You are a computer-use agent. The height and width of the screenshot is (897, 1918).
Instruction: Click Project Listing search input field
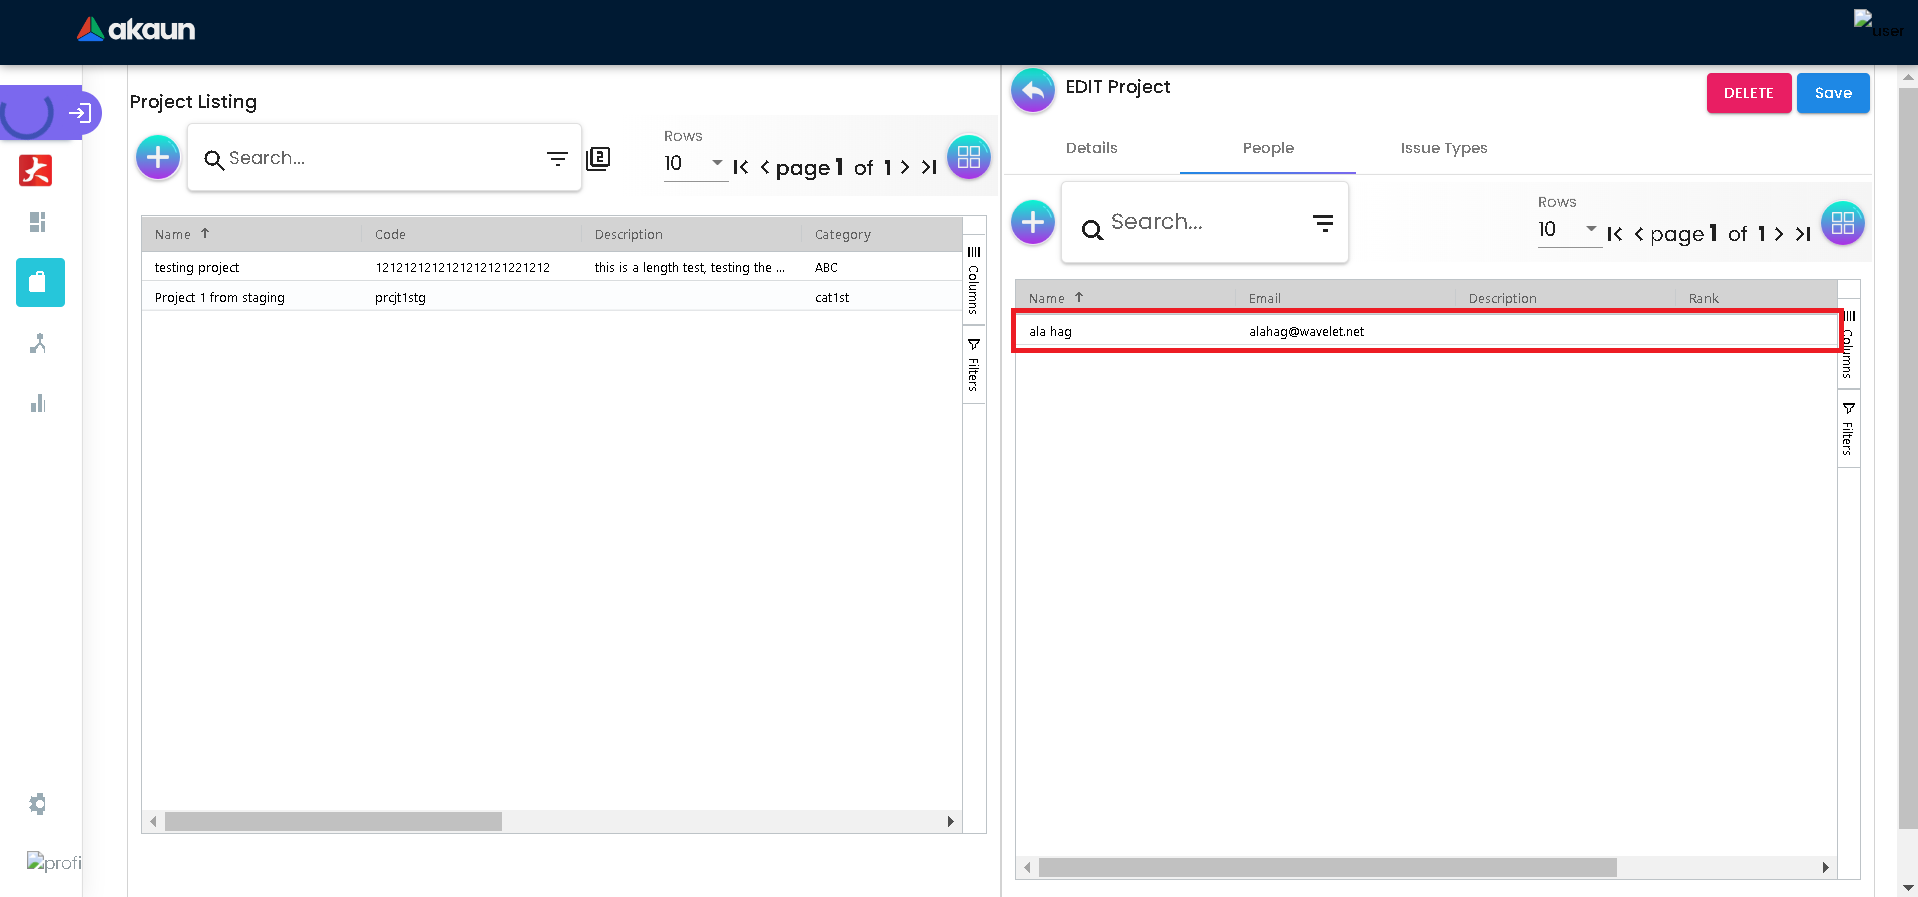pos(383,158)
